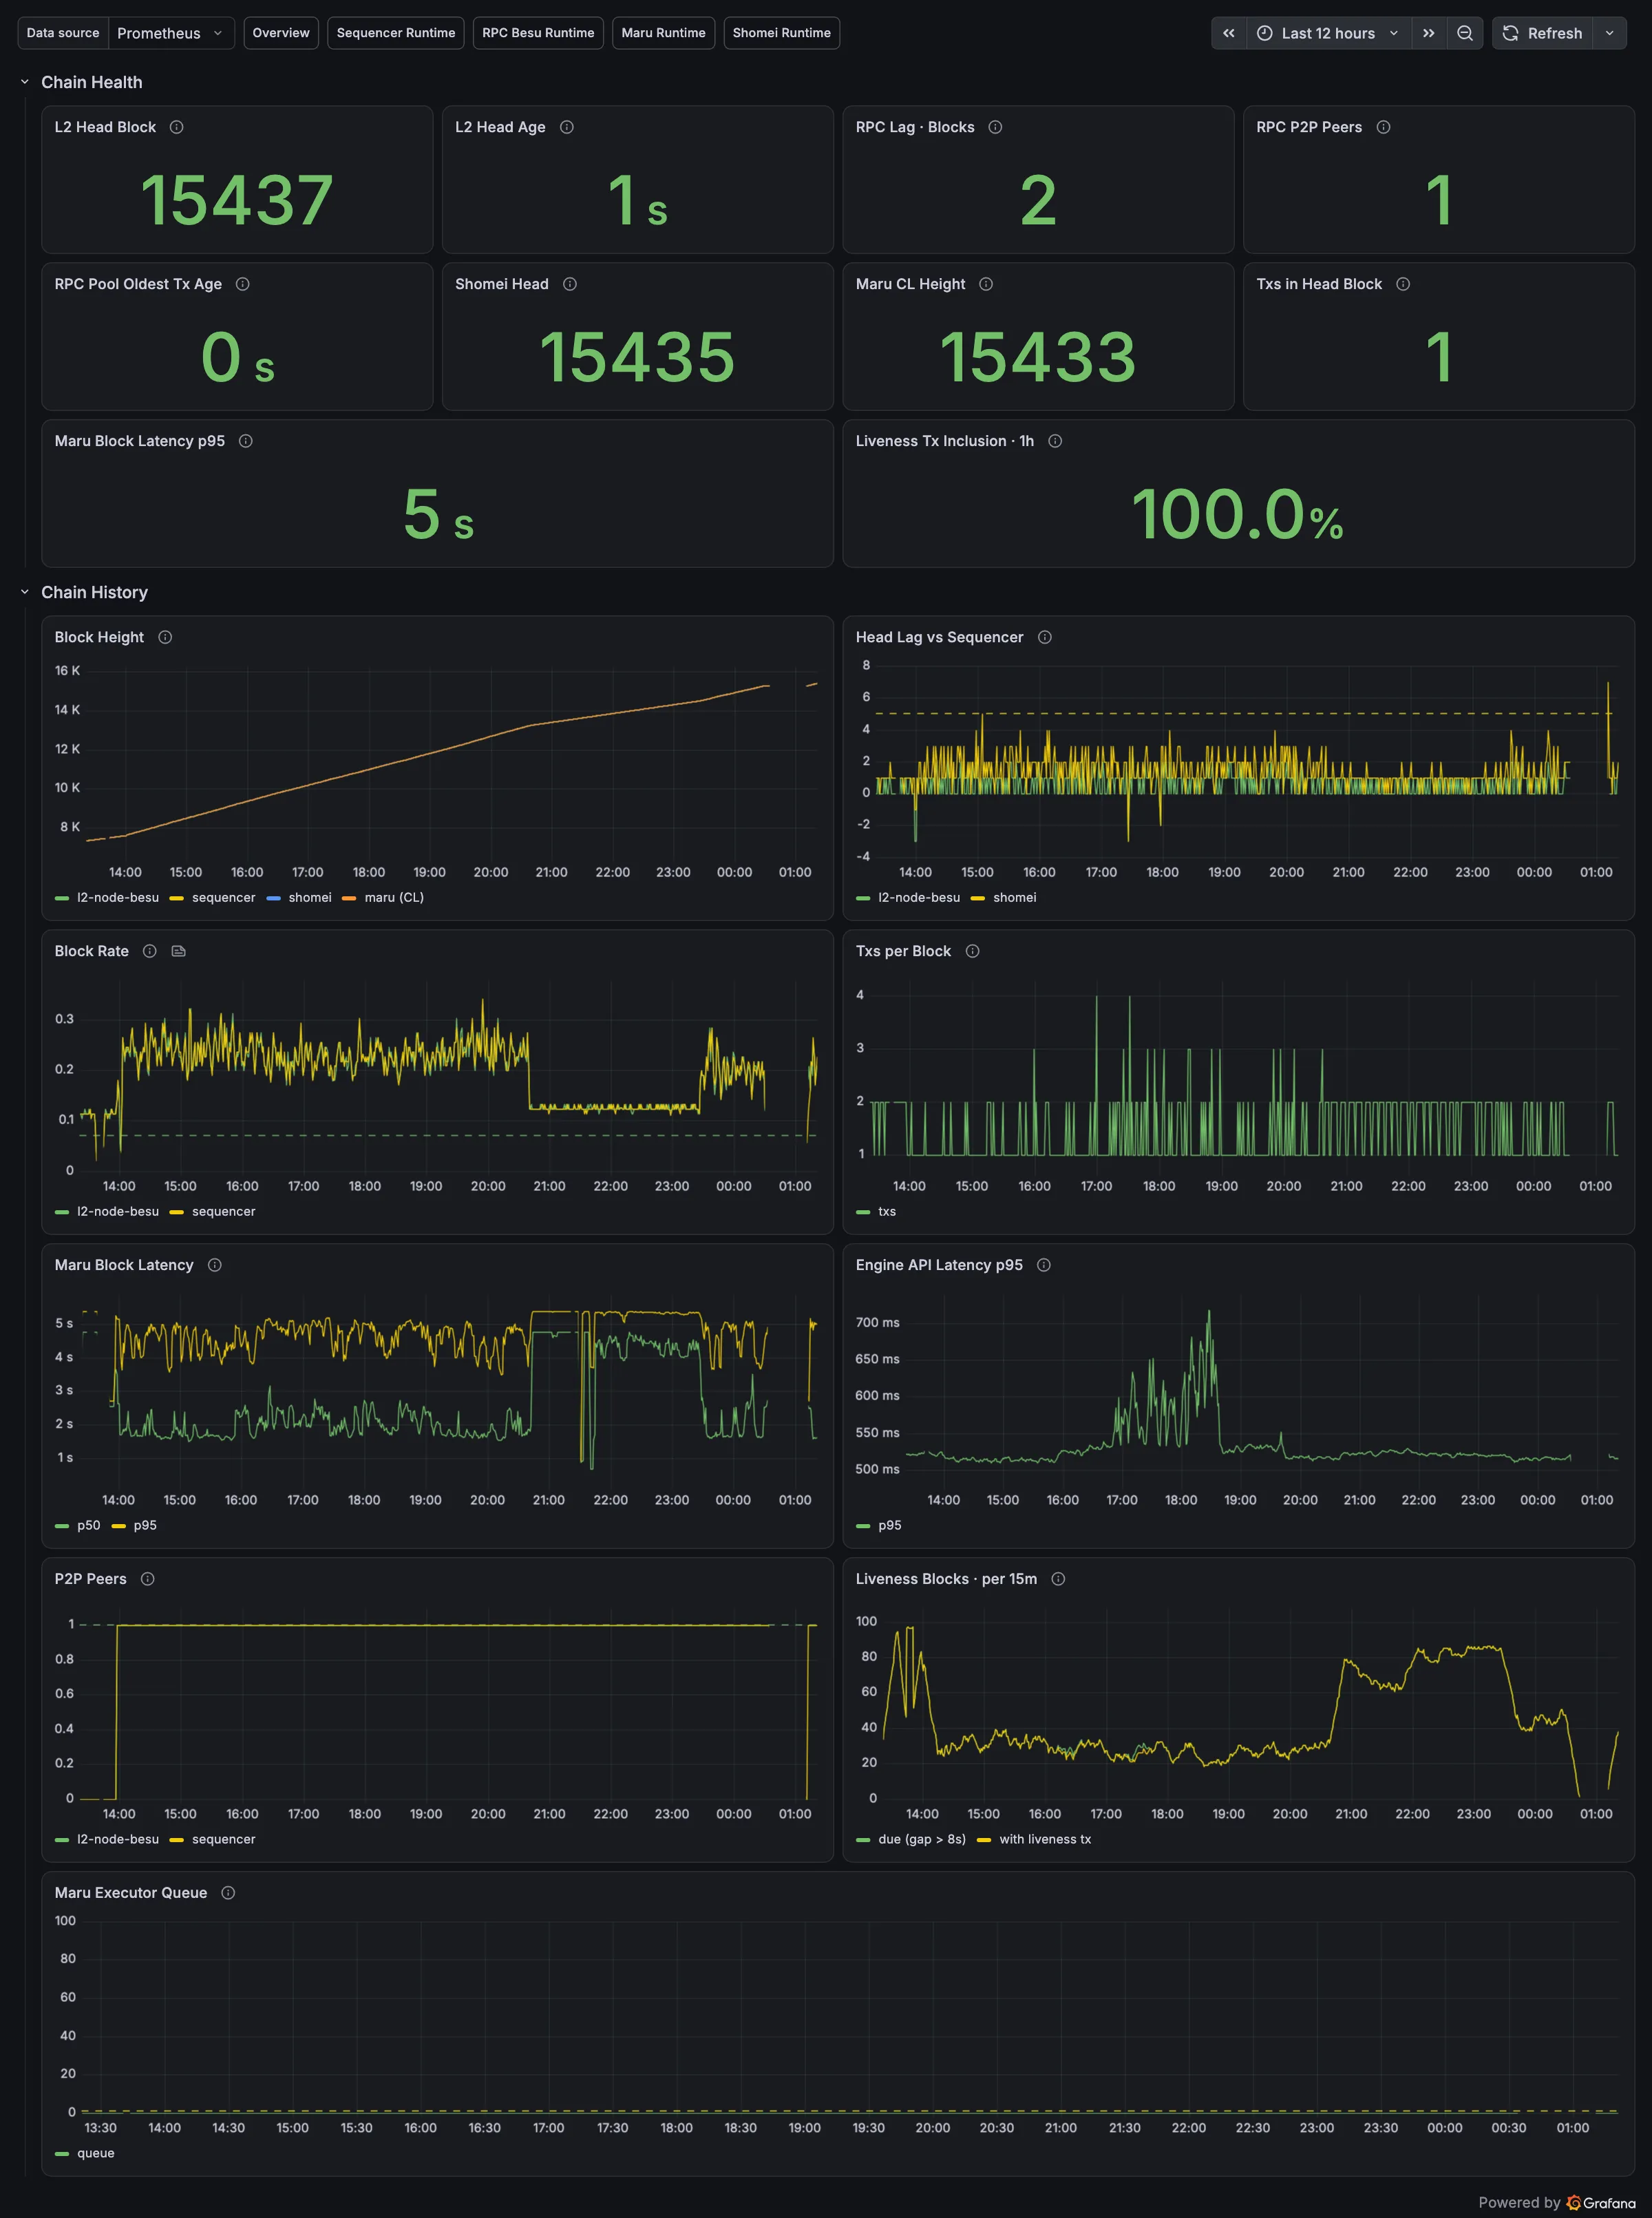Collapse the Chain Health row

25,82
